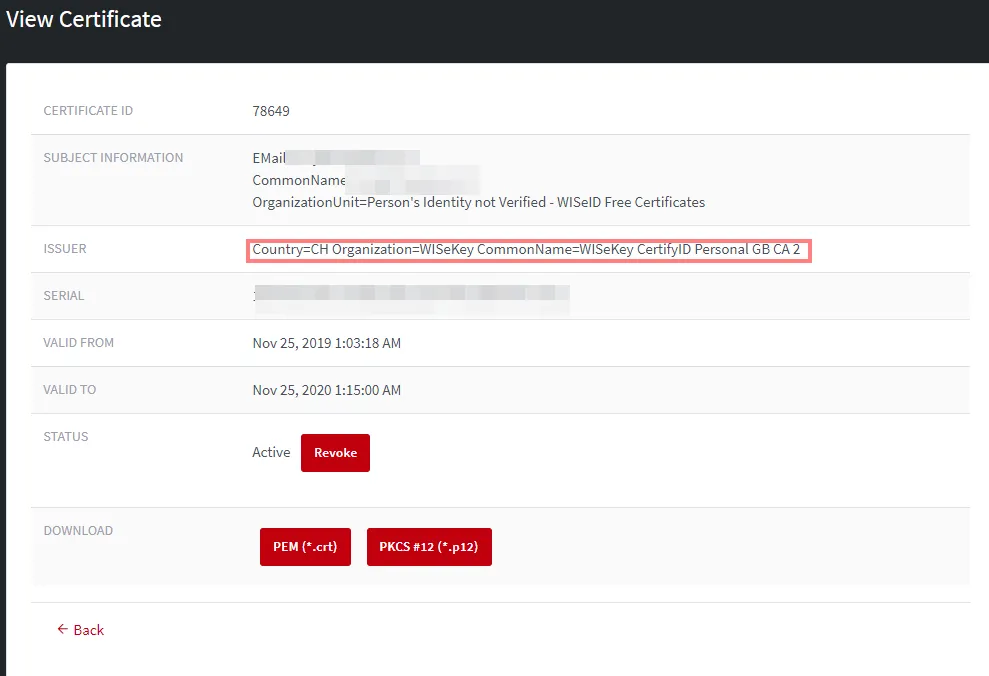This screenshot has height=676, width=989.
Task: Click the blurred serial number value
Action: pyautogui.click(x=411, y=298)
